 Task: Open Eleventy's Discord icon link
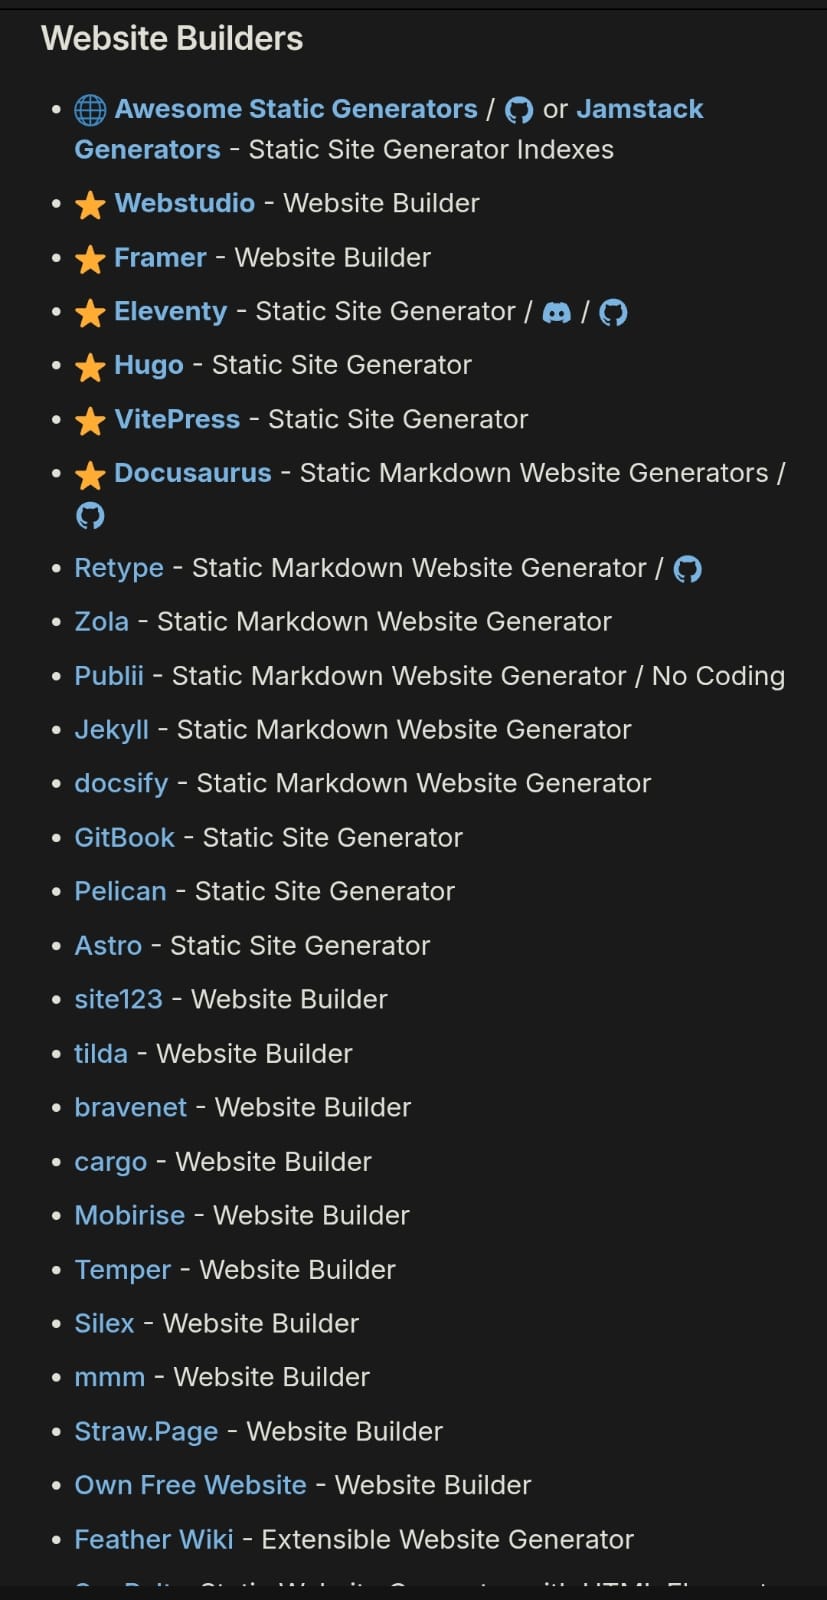pos(557,313)
